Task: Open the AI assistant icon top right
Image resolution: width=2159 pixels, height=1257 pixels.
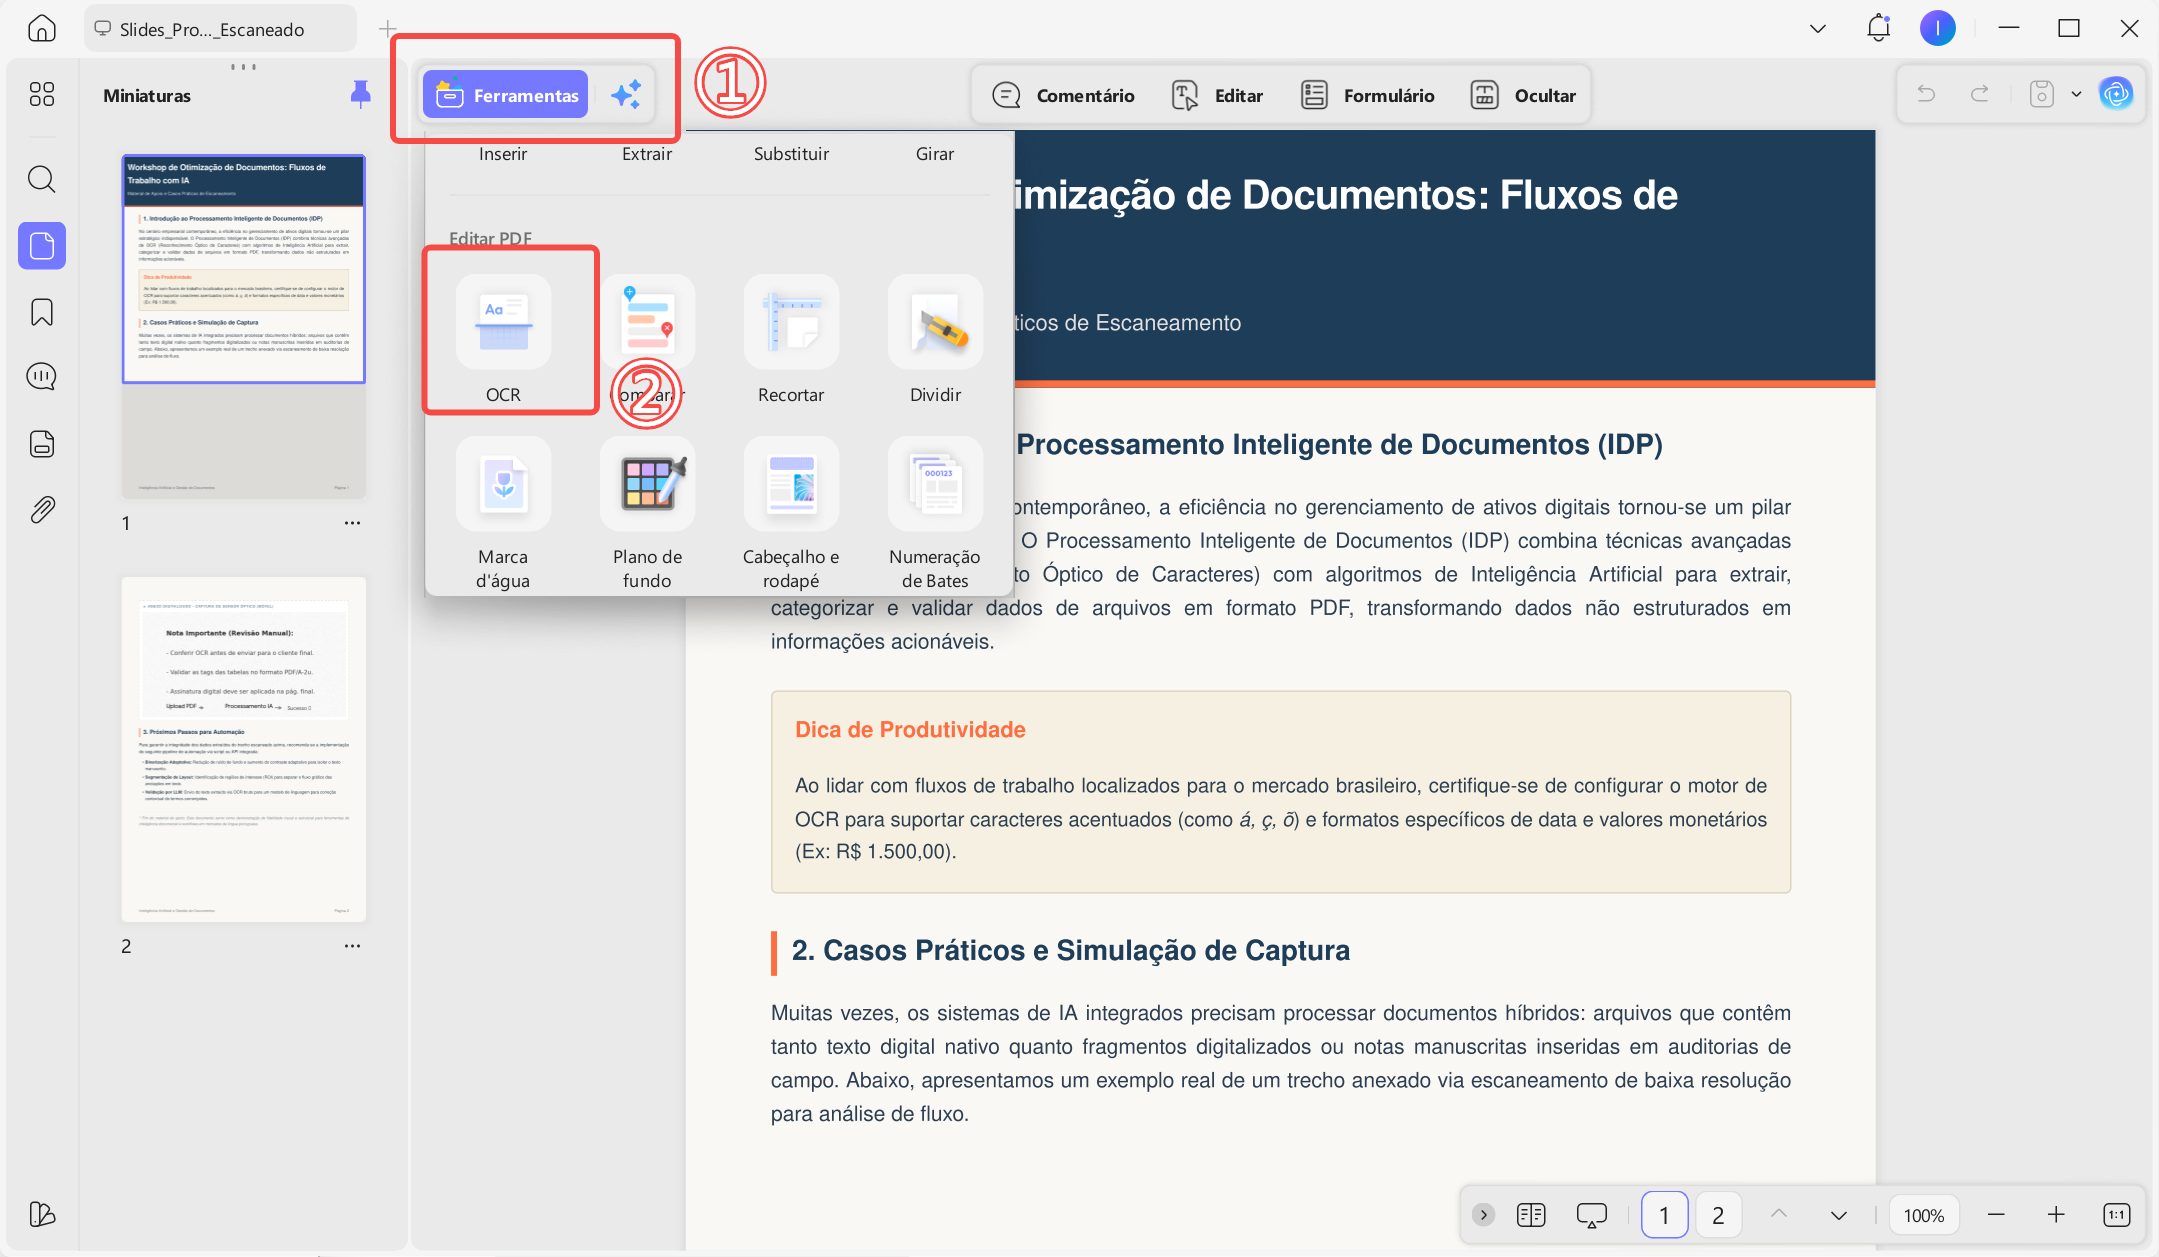Action: [2116, 94]
